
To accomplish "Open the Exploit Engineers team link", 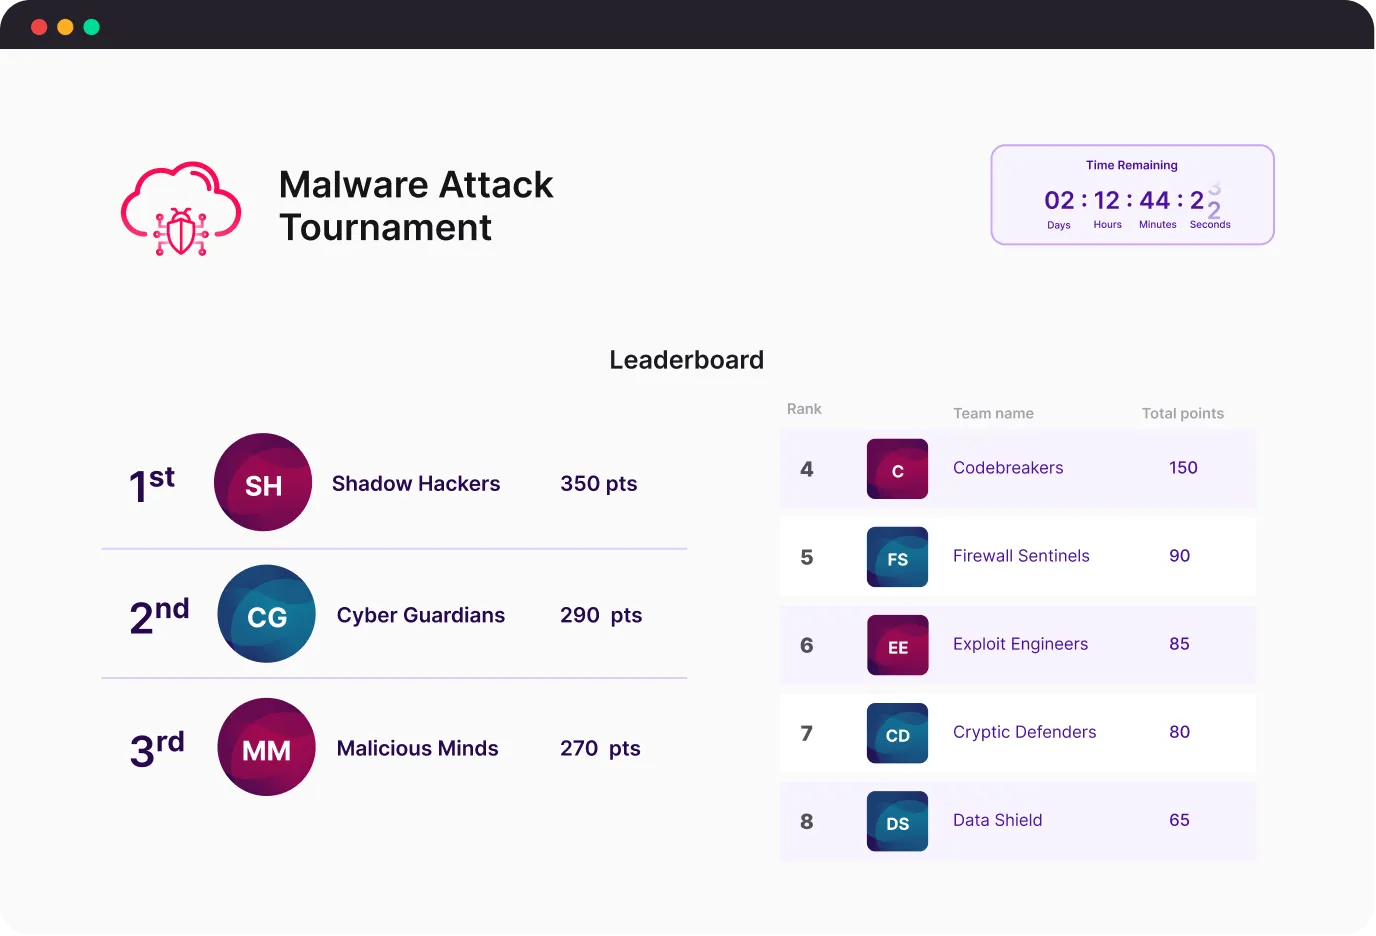I will pos(1020,644).
